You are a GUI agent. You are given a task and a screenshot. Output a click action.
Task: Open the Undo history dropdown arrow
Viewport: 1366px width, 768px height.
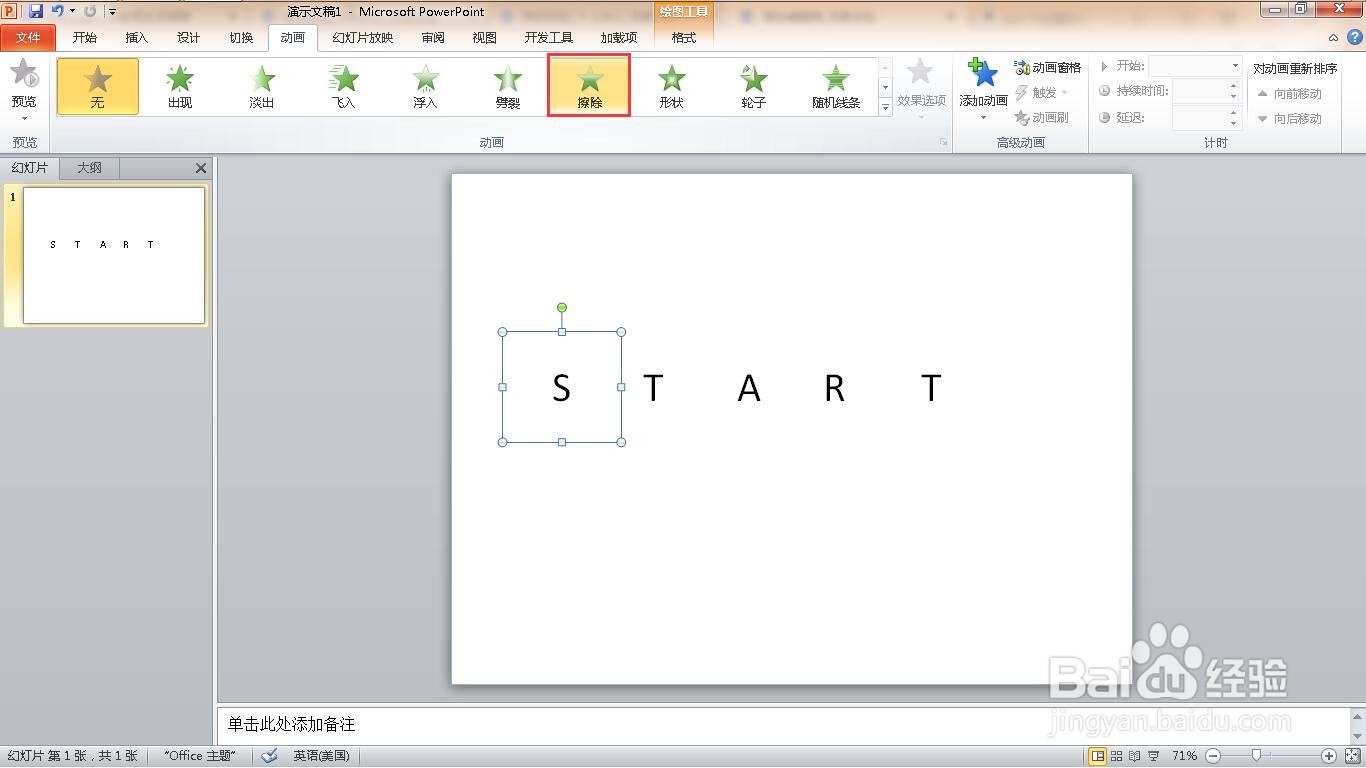[x=72, y=11]
